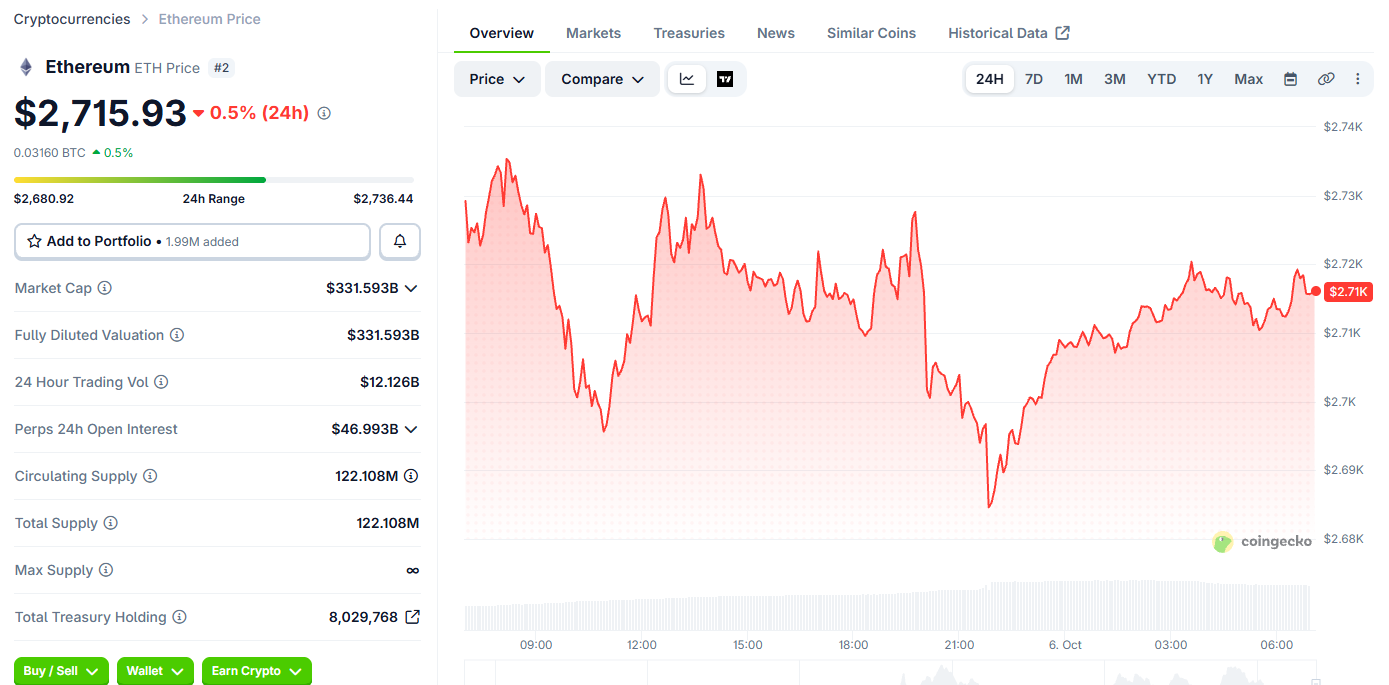
Task: Copy chart link icon
Action: [1326, 79]
